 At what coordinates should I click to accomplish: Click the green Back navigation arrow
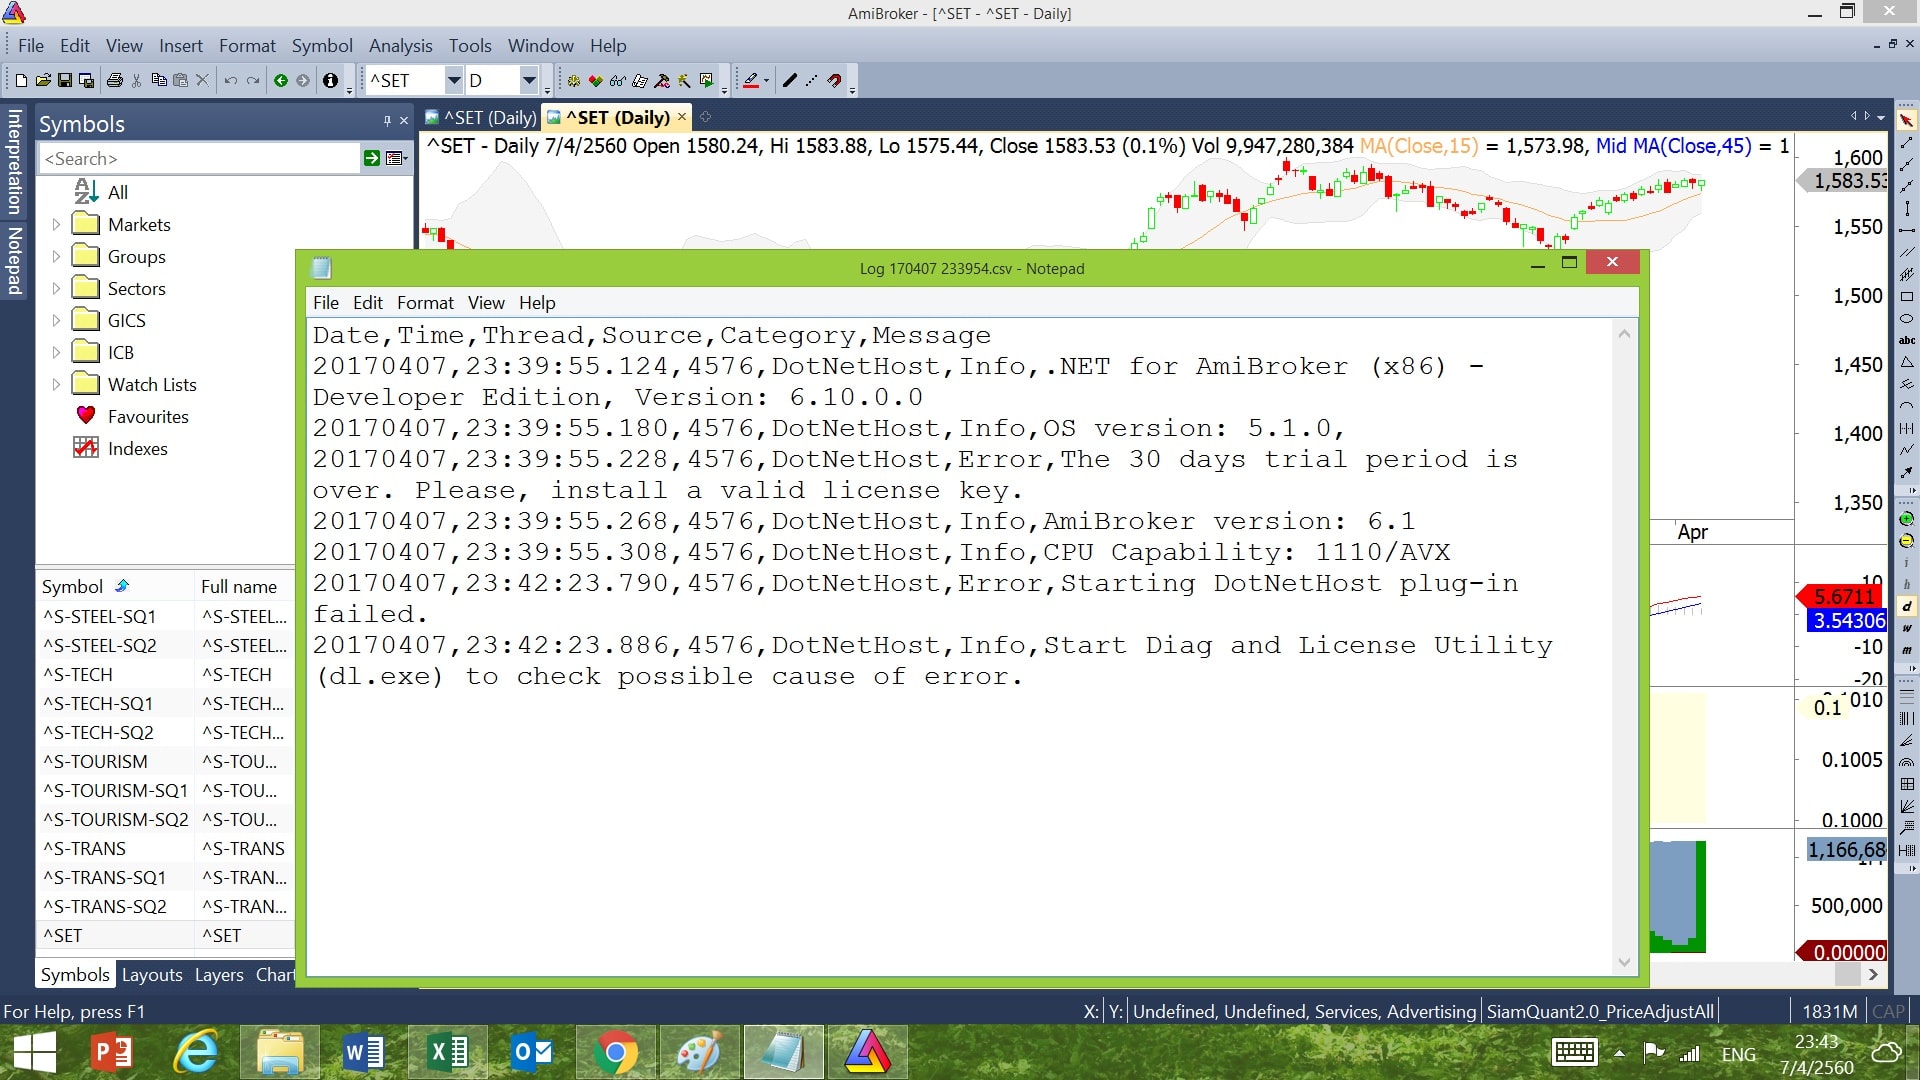(x=281, y=81)
